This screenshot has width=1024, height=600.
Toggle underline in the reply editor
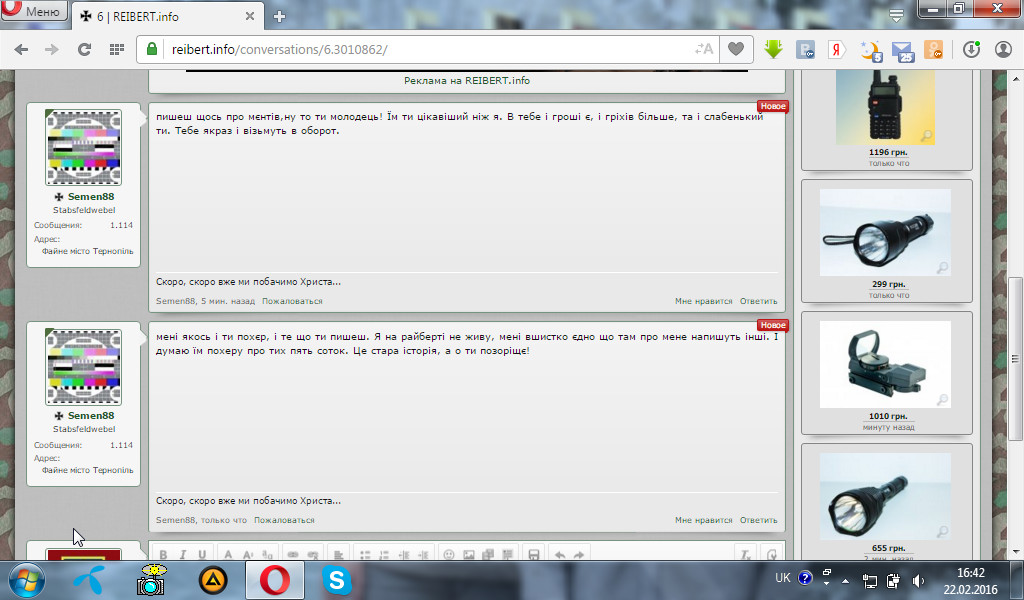point(202,554)
